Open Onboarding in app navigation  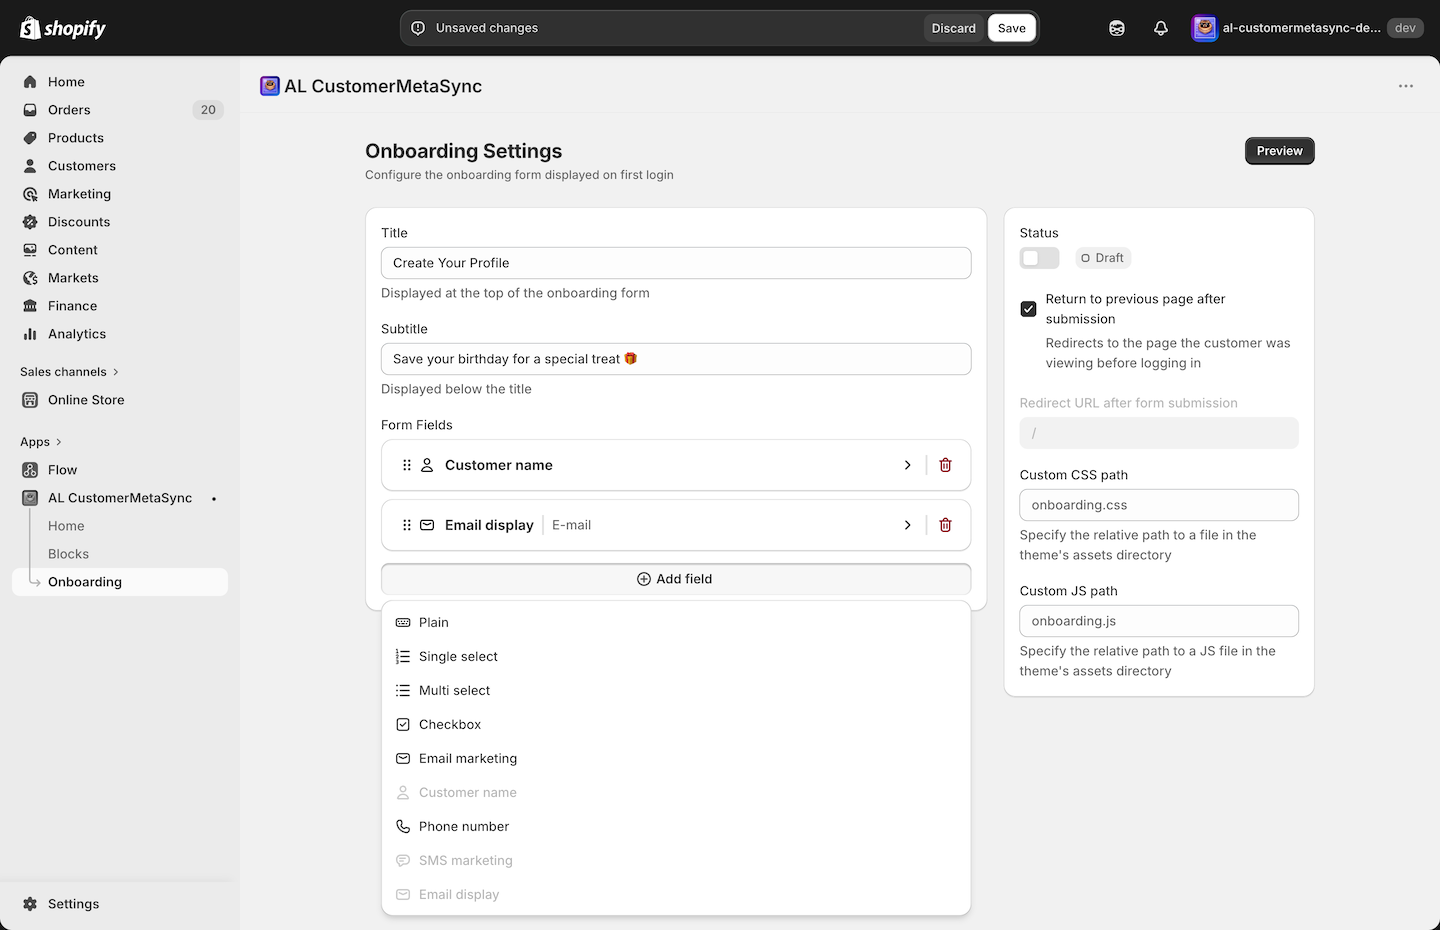point(120,582)
